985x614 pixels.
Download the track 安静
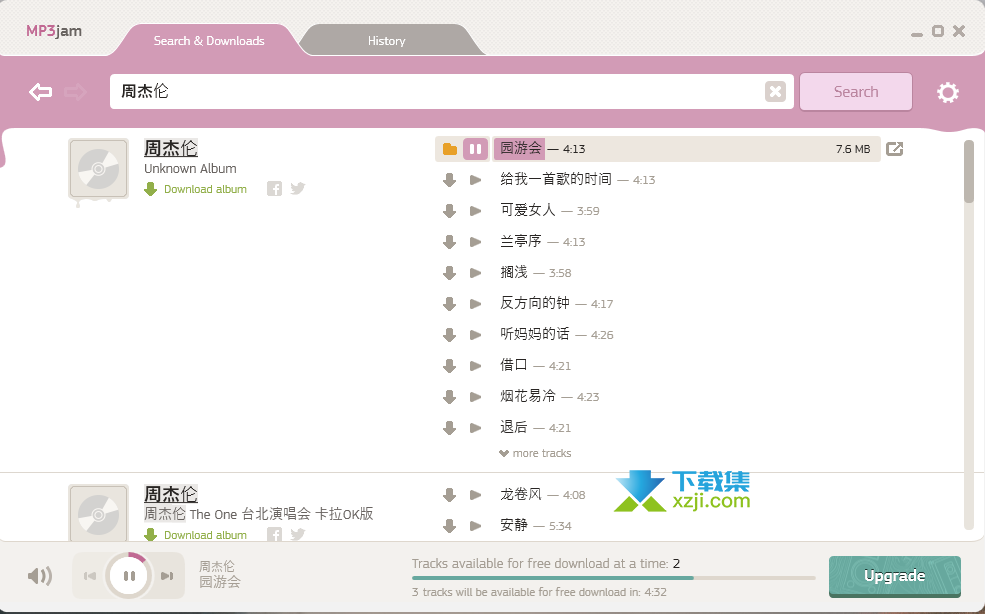(449, 526)
